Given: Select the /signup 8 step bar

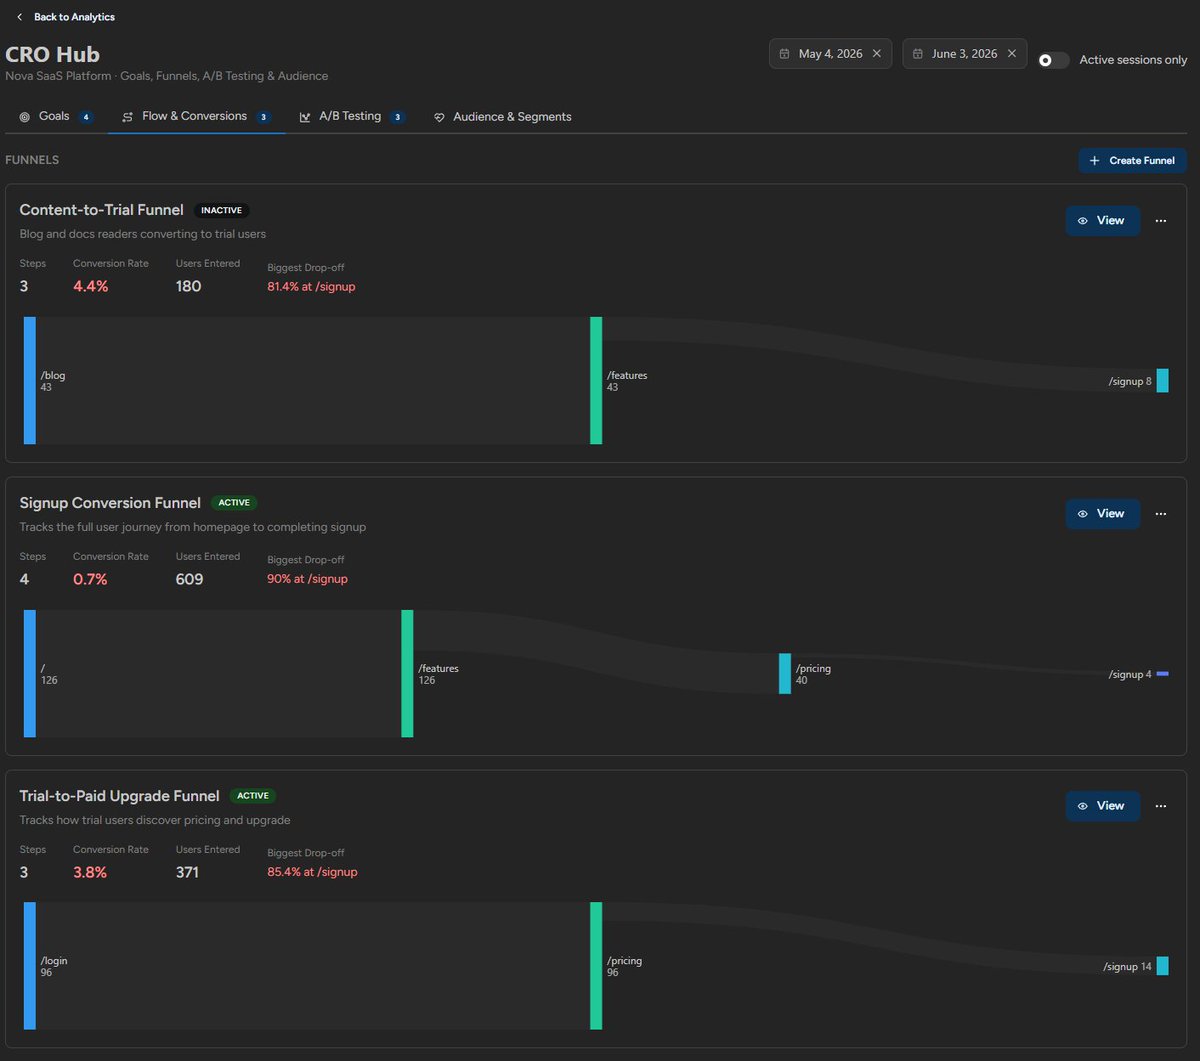Looking at the screenshot, I should click(1162, 380).
